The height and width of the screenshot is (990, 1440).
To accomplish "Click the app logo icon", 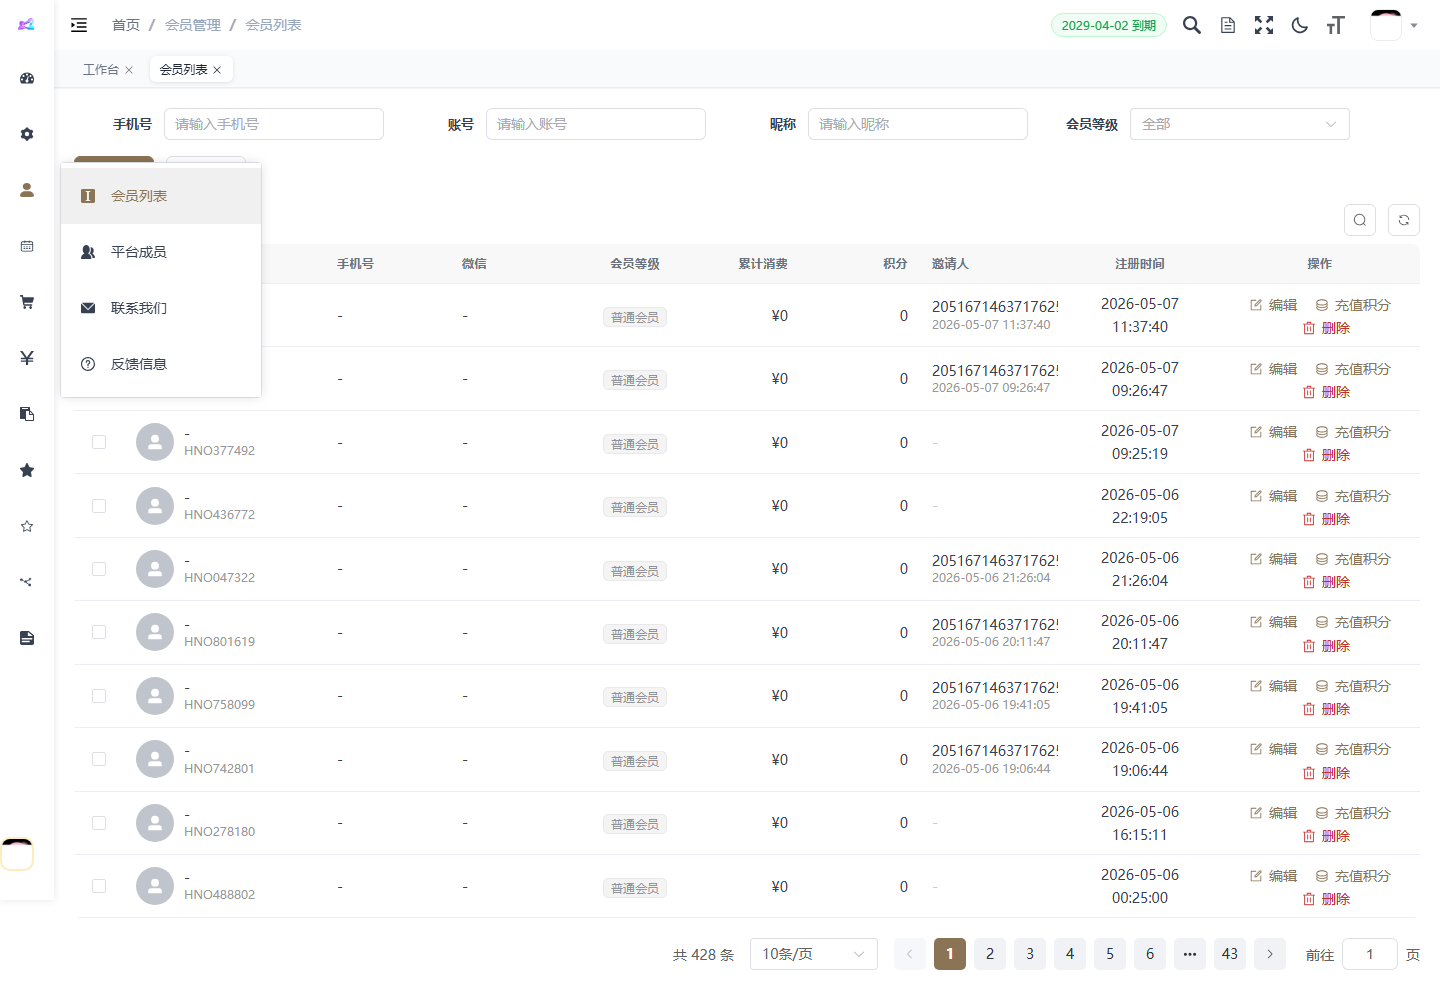I will click(x=27, y=25).
